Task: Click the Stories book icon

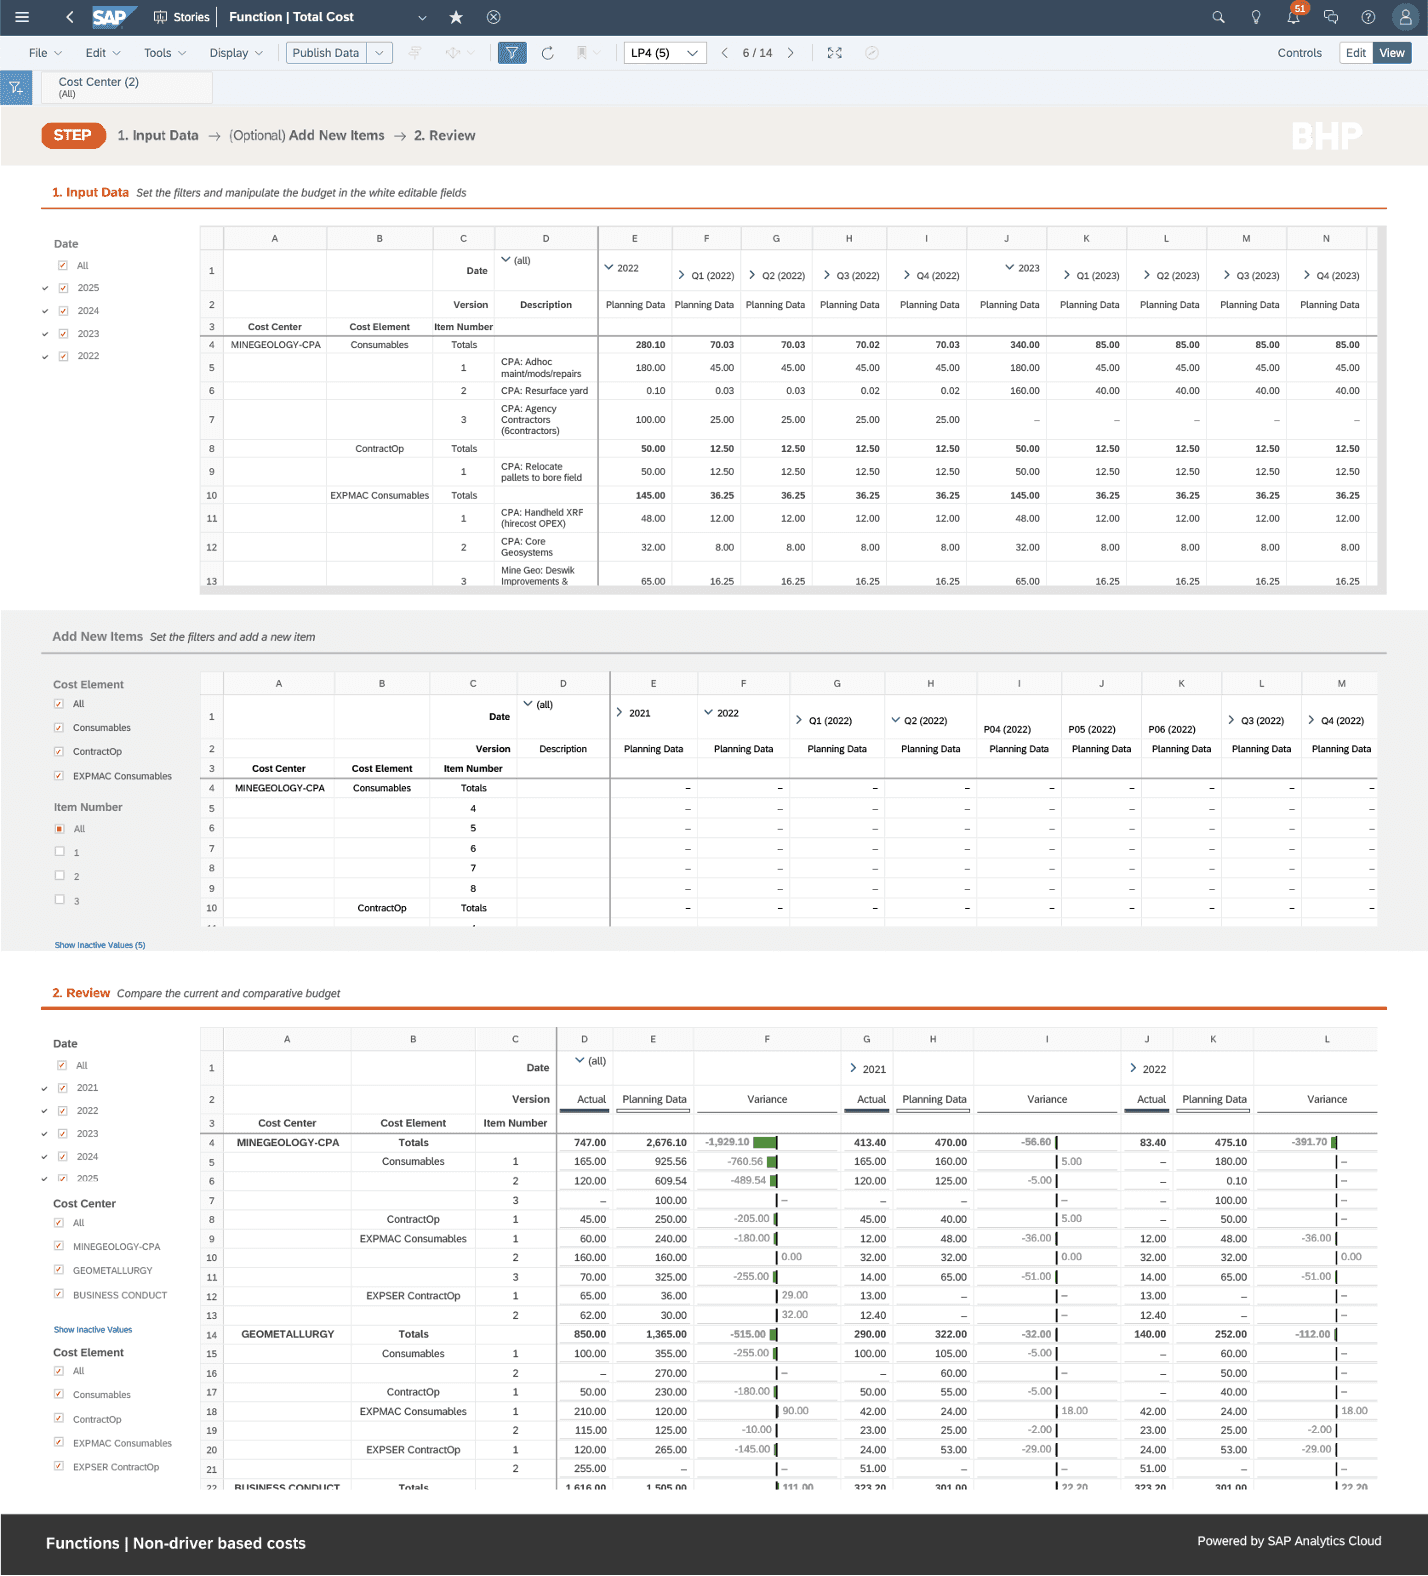Action: (160, 17)
